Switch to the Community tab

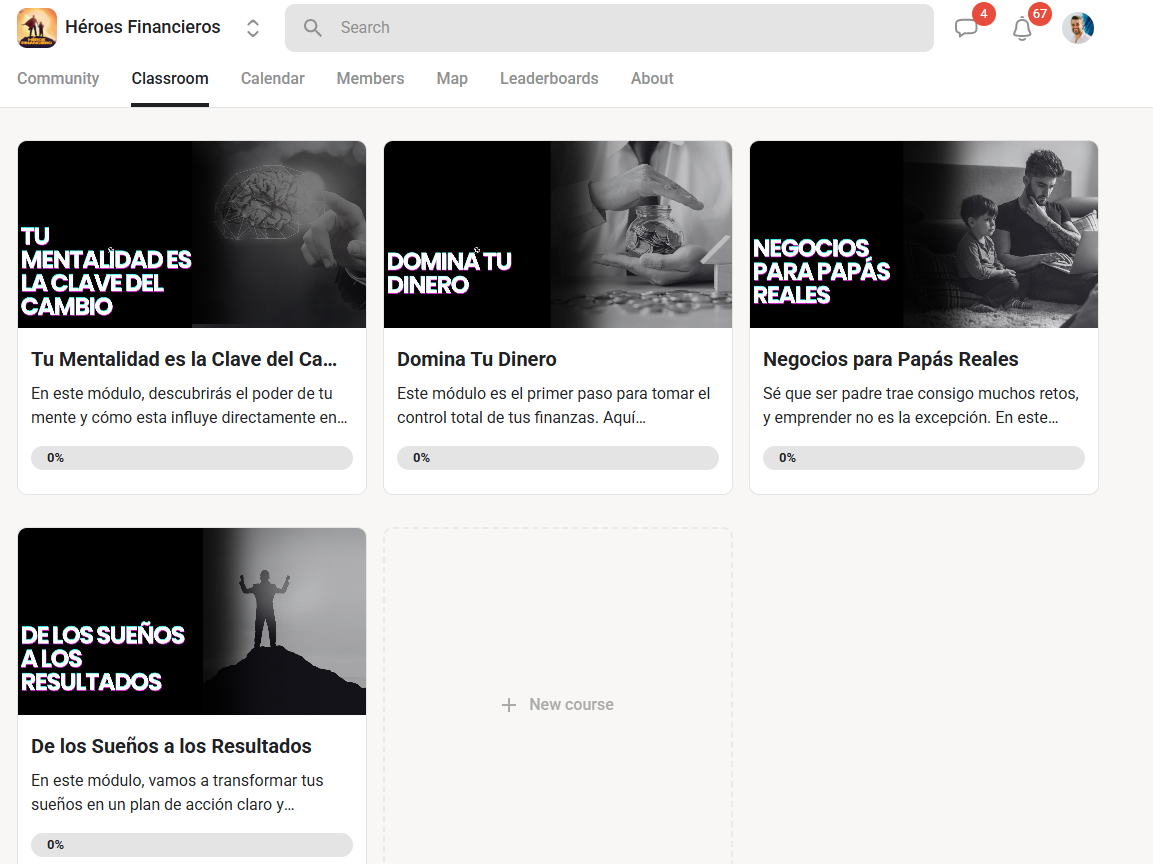tap(58, 79)
